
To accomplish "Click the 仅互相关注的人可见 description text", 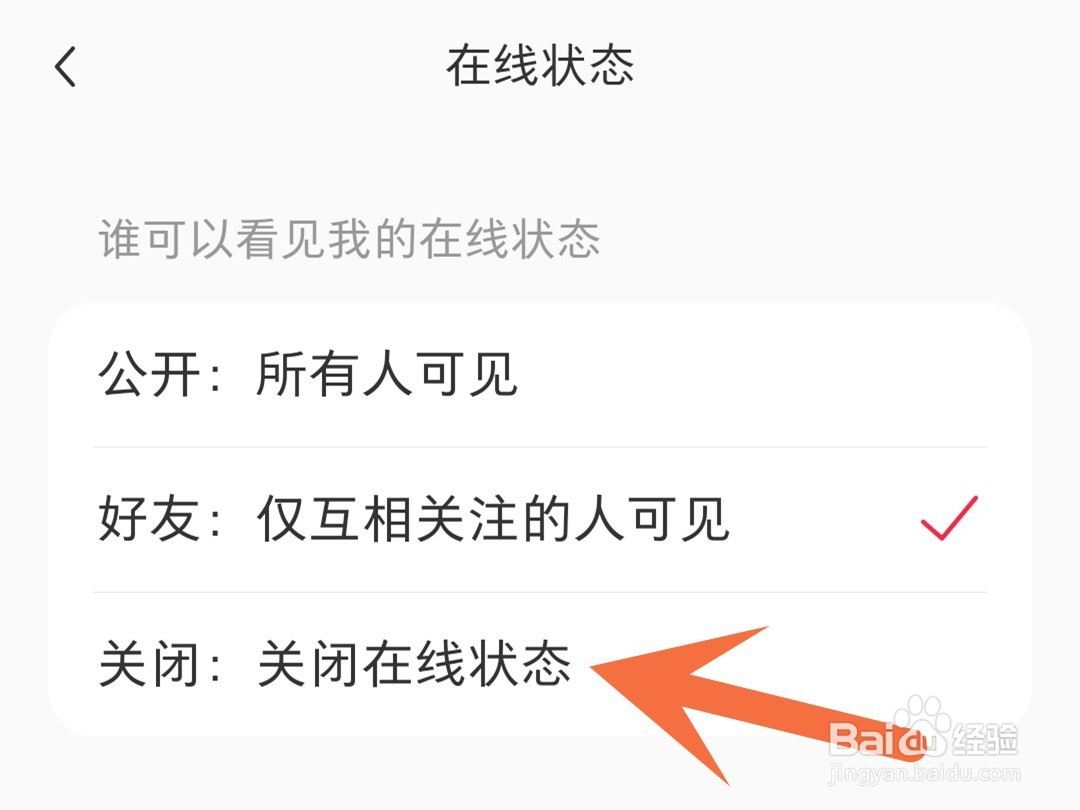I will [493, 519].
